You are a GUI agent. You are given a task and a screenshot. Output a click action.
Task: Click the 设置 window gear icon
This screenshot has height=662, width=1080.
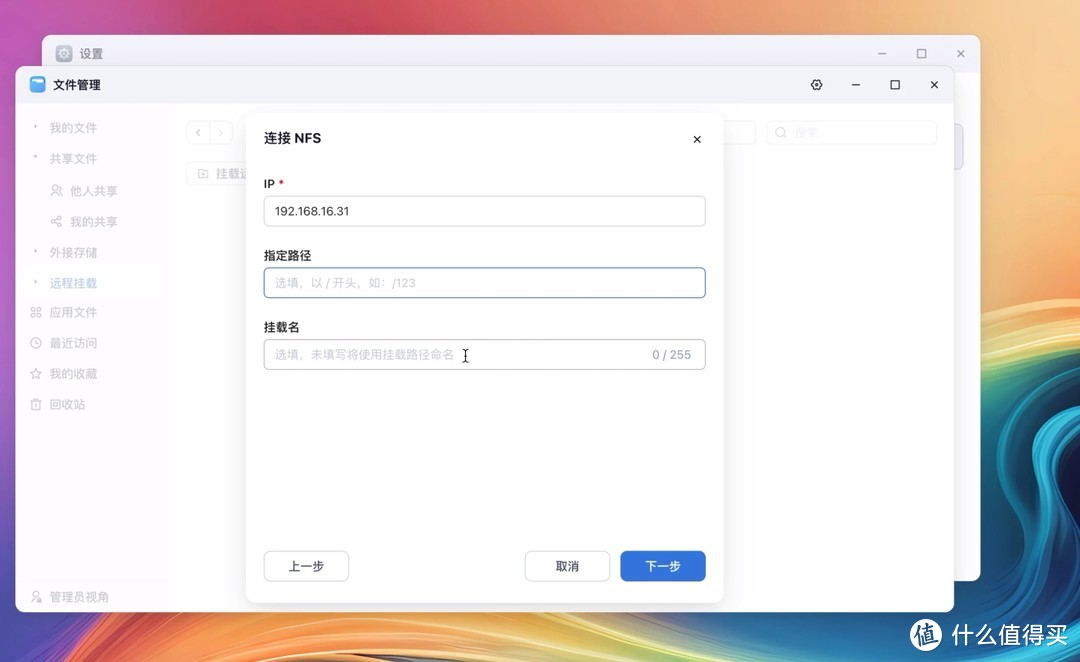[x=64, y=54]
